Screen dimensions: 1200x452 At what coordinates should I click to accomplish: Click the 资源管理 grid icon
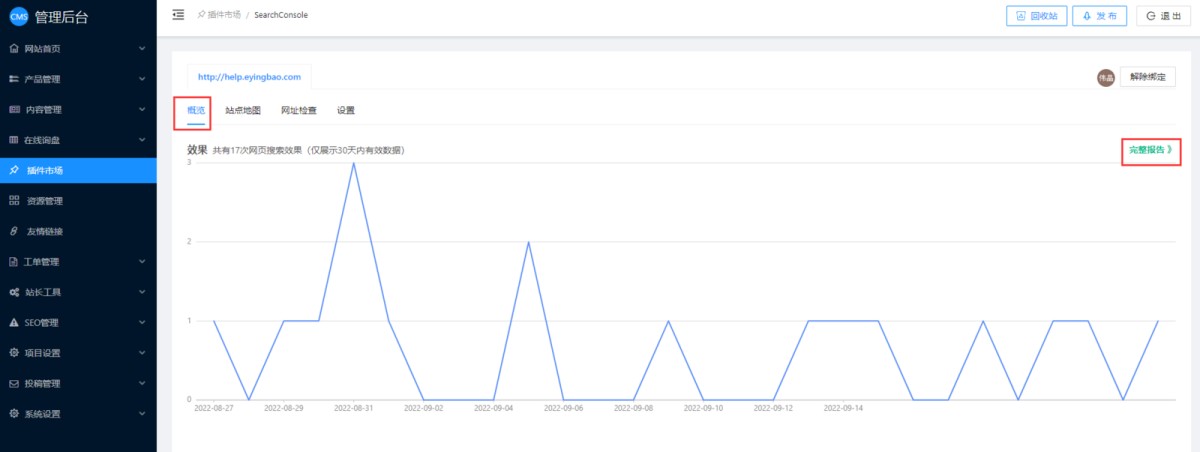(14, 201)
